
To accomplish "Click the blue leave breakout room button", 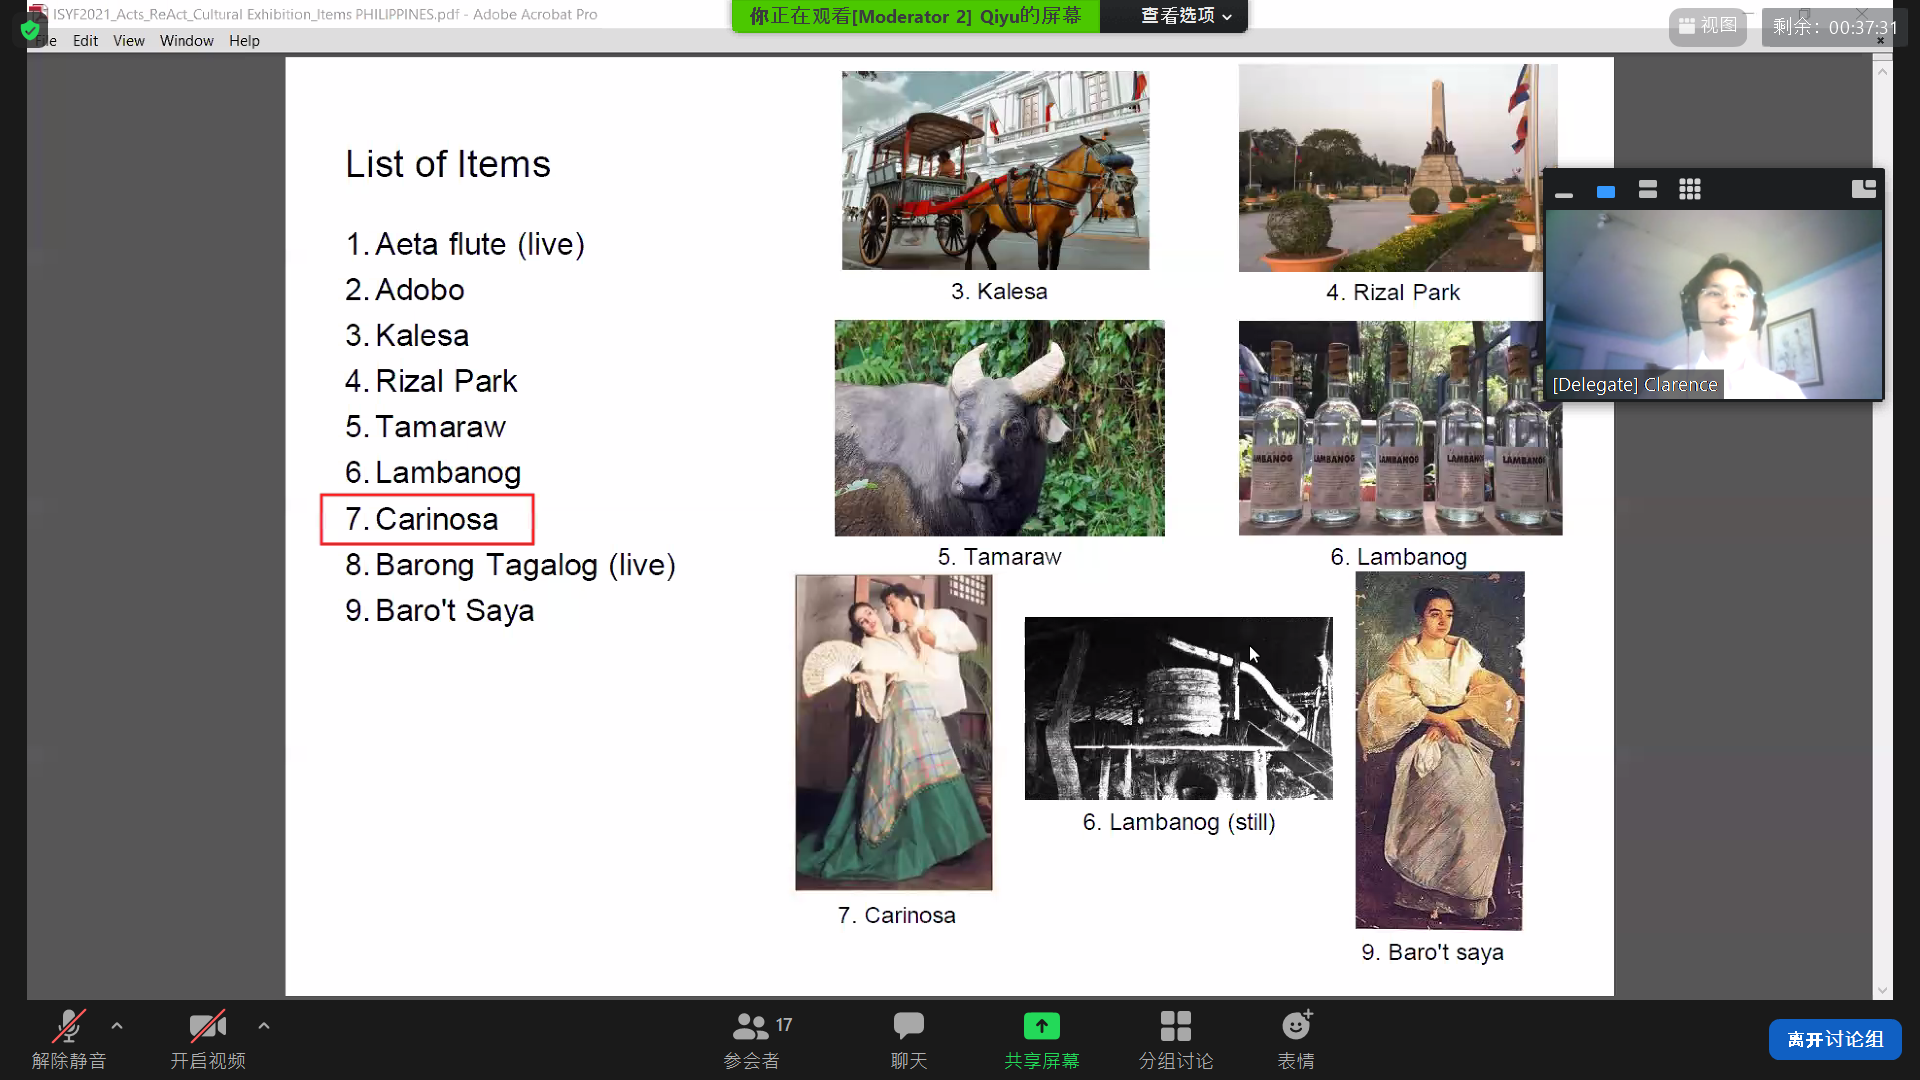I will tap(1834, 1039).
